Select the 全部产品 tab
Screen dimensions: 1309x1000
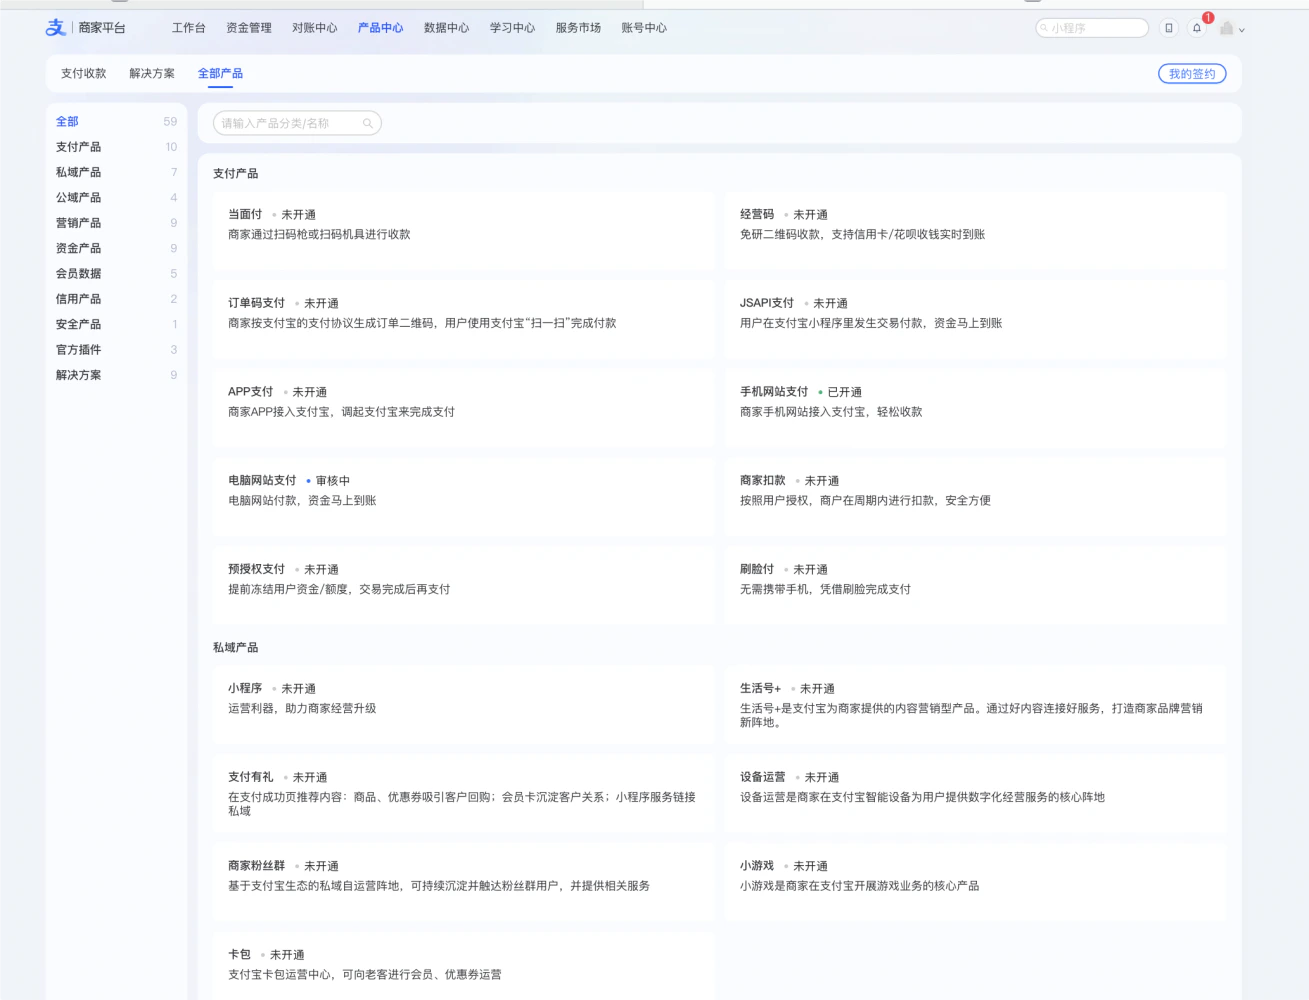pyautogui.click(x=220, y=73)
